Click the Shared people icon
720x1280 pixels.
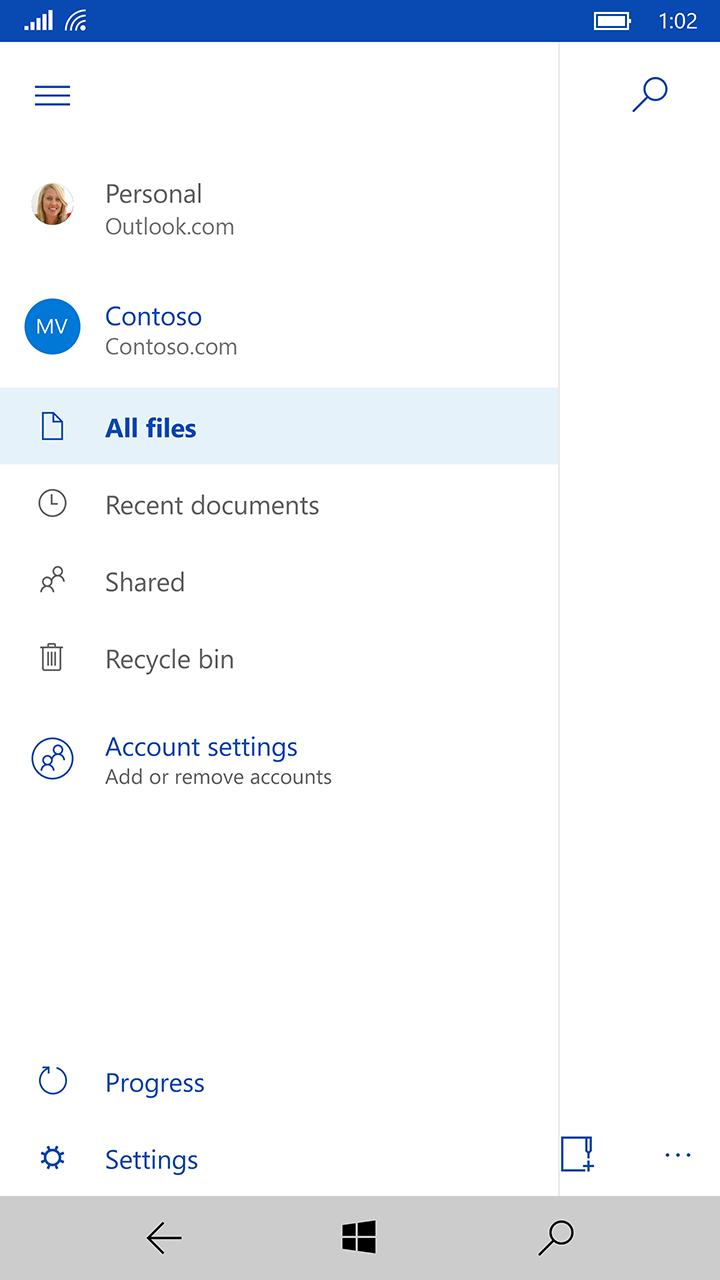tap(52, 580)
